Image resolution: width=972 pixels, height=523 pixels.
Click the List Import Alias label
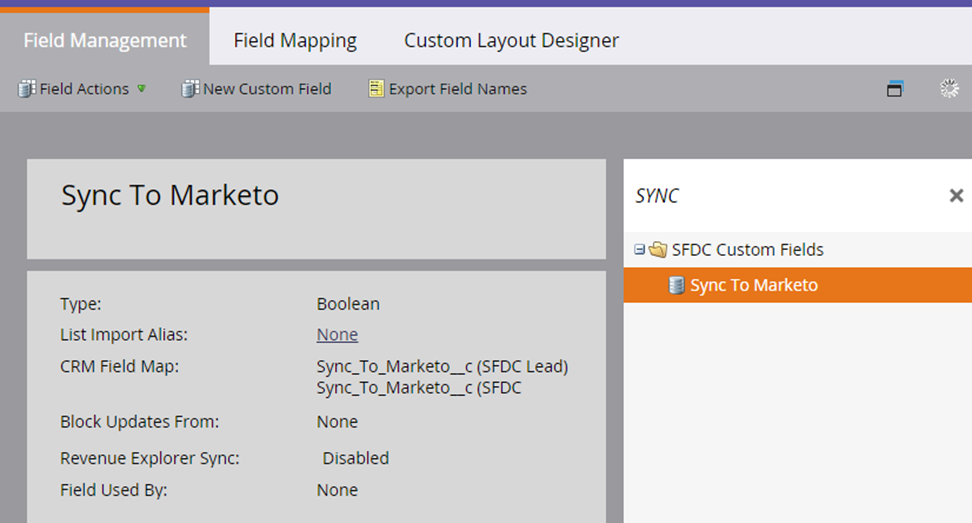123,335
